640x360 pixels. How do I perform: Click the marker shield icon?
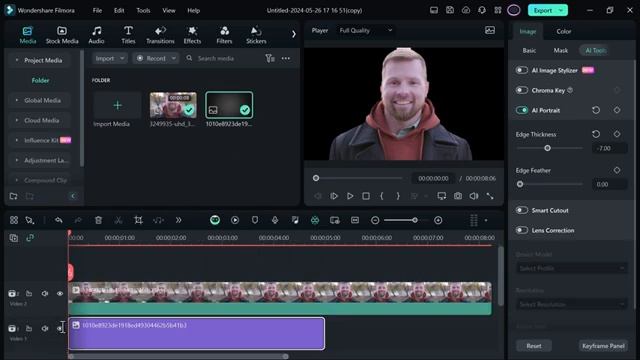pyautogui.click(x=255, y=220)
